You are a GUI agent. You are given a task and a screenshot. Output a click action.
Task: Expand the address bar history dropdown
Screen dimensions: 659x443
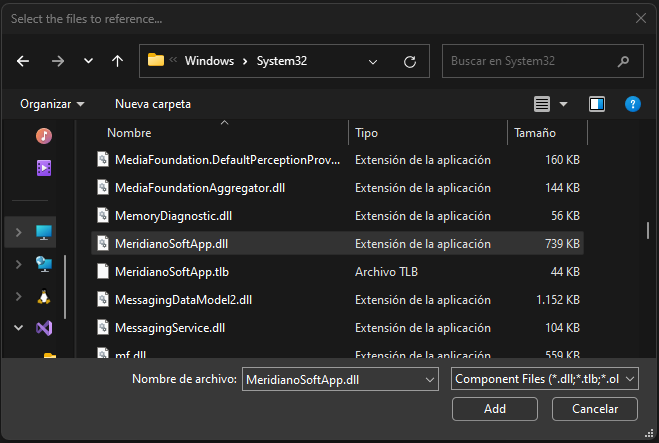pos(373,62)
